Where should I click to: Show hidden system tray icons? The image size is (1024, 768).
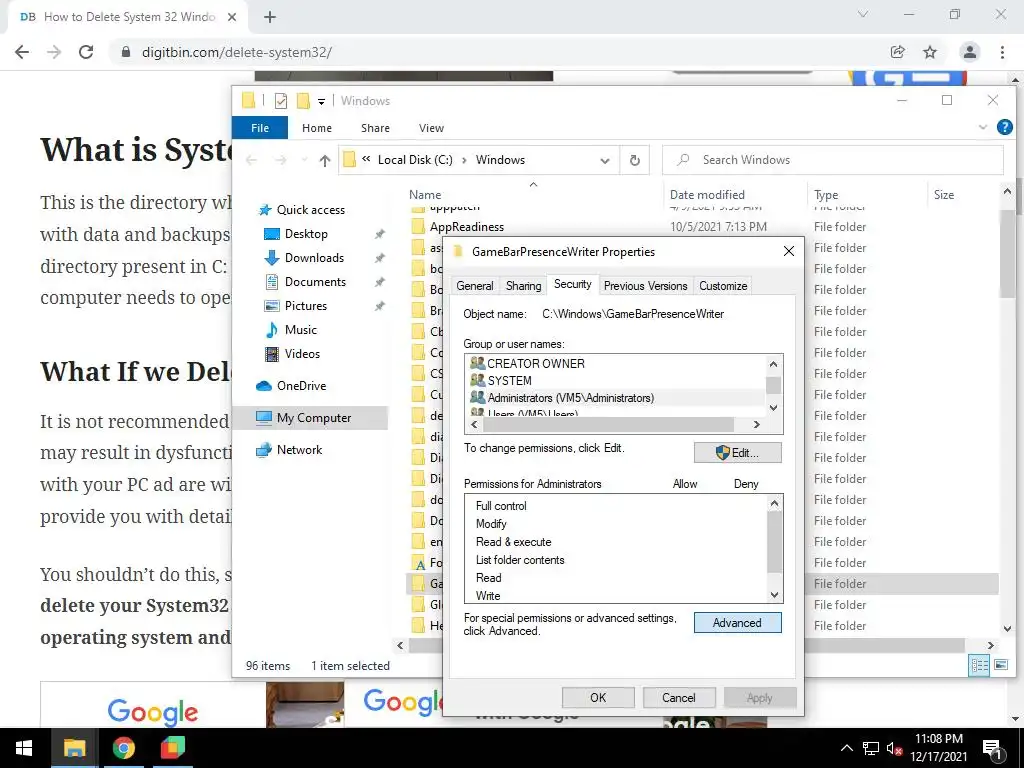[846, 748]
